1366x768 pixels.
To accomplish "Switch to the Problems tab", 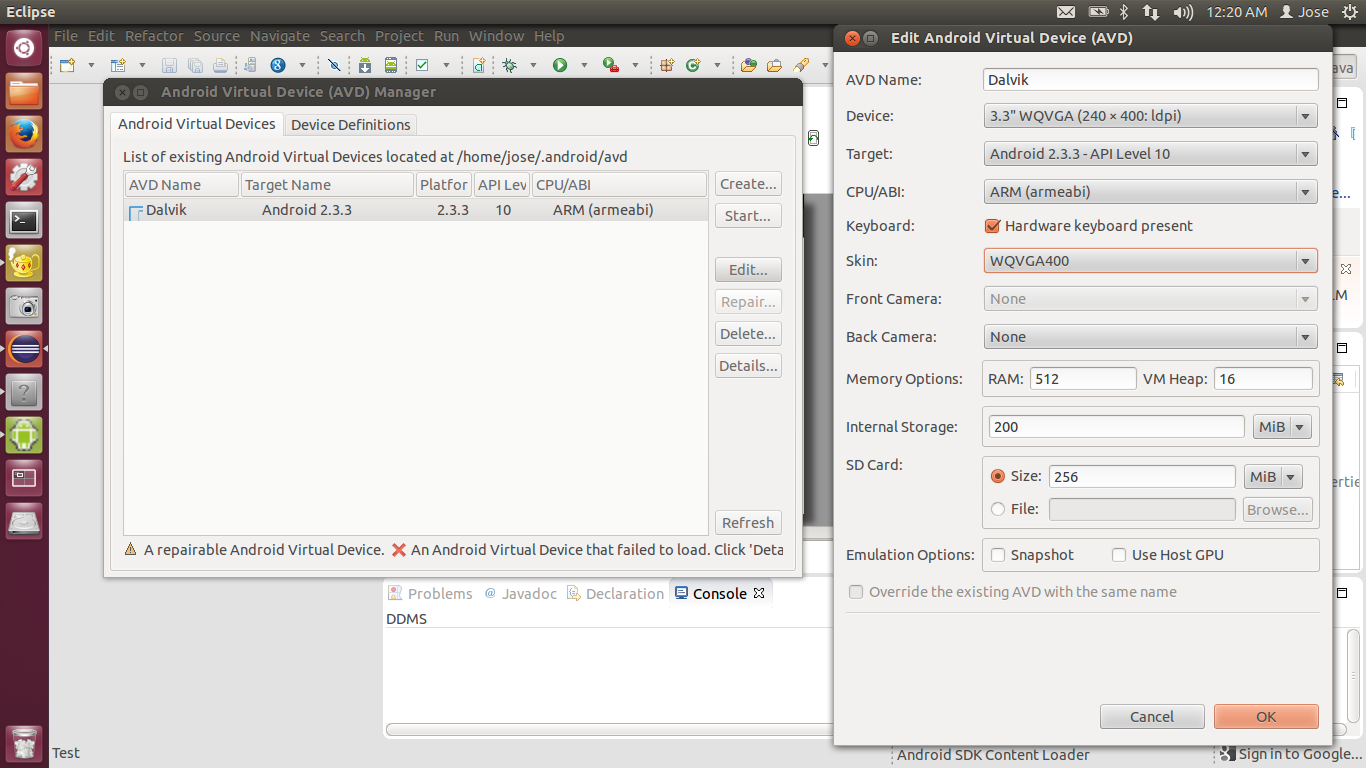I will (430, 593).
